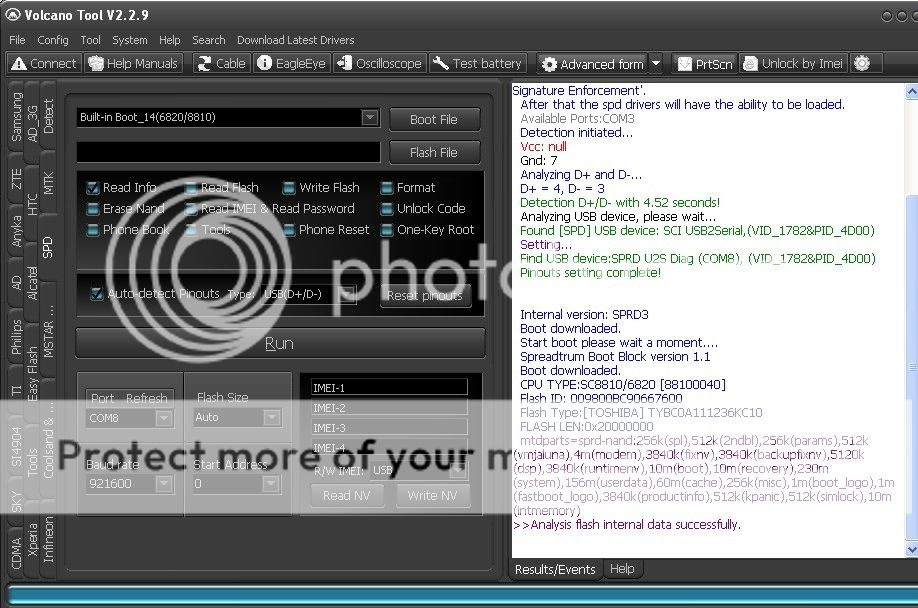This screenshot has width=918, height=608.
Task: Click the bottom blue progress bar
Action: click(x=463, y=596)
